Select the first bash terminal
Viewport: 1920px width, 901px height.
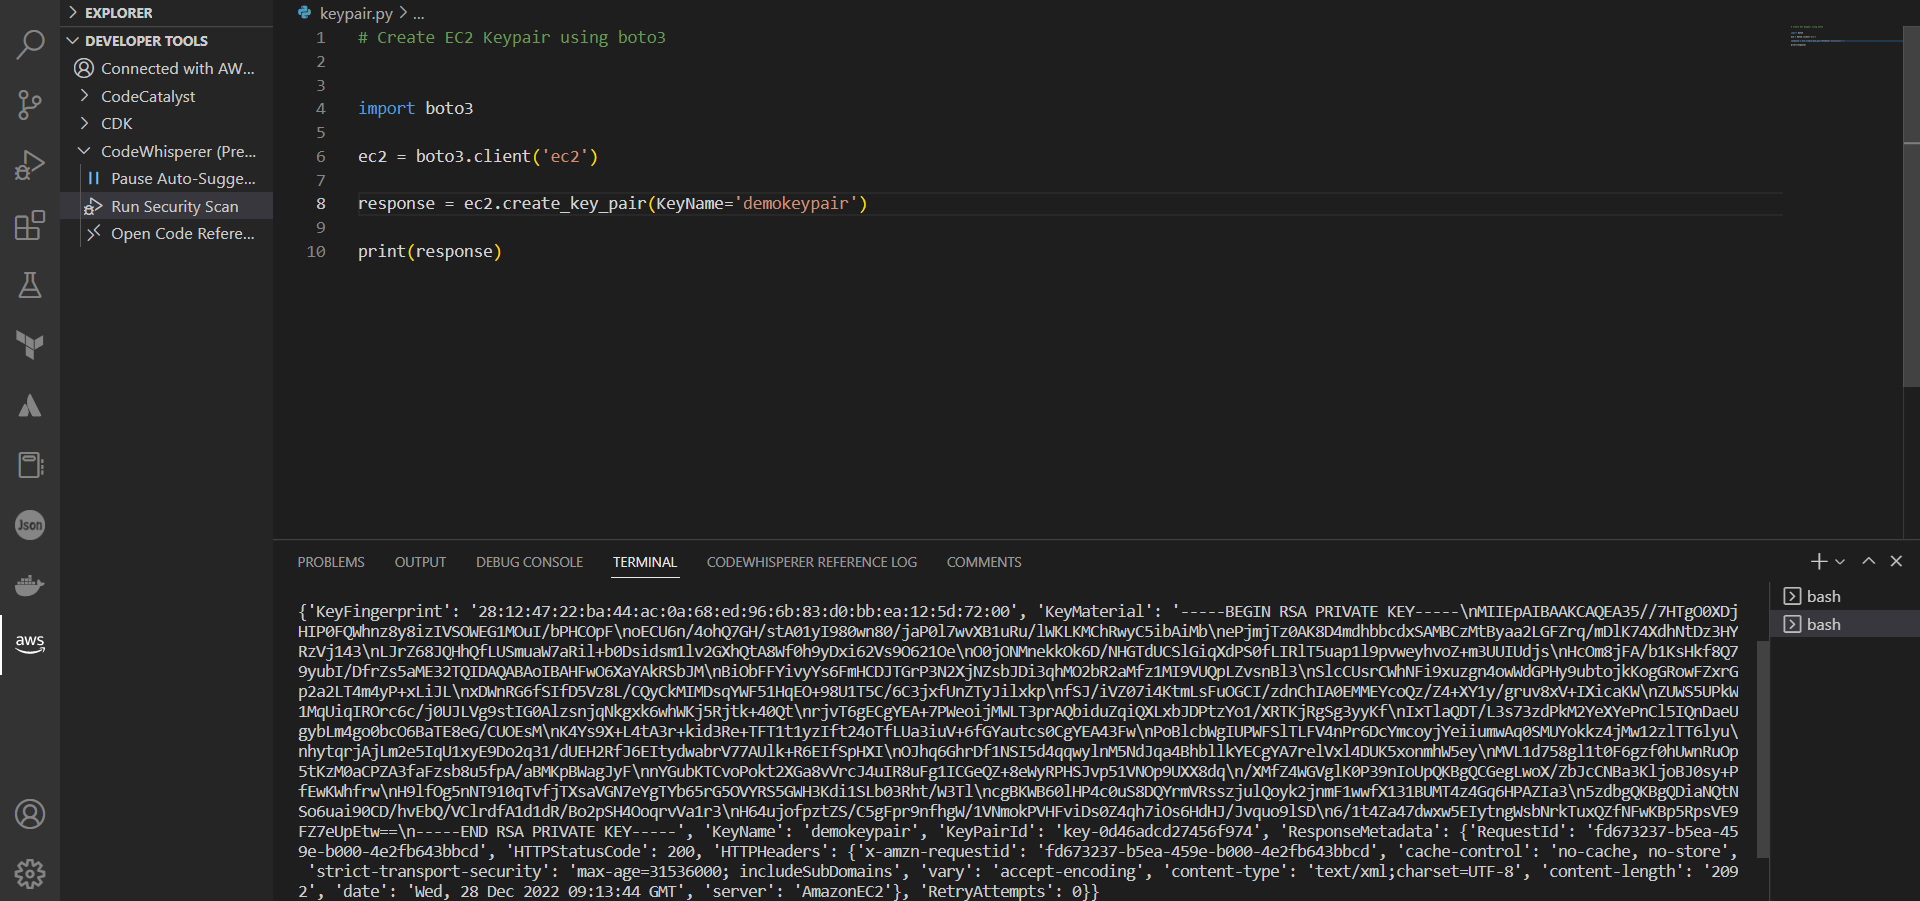(1845, 596)
